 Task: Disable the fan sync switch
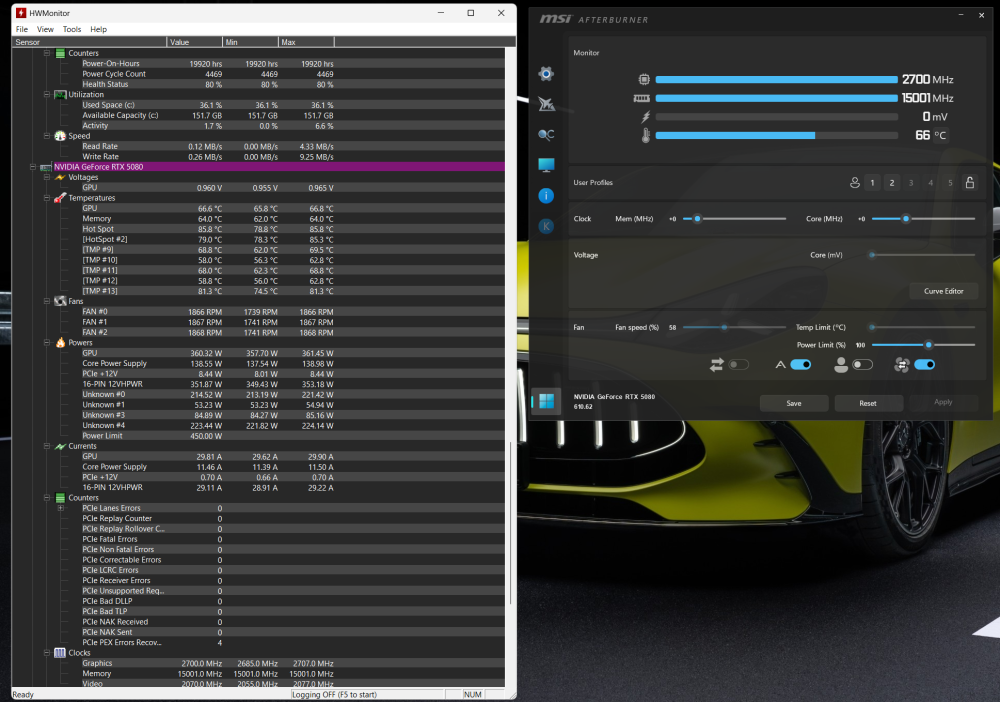coord(925,365)
